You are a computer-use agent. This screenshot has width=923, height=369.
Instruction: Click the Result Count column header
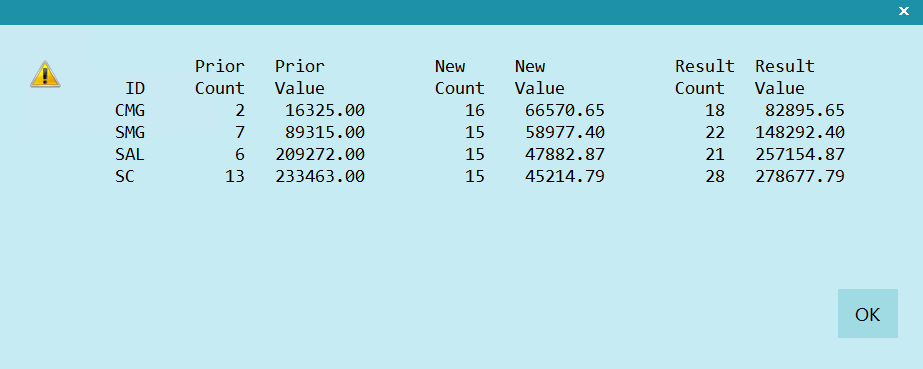point(705,77)
